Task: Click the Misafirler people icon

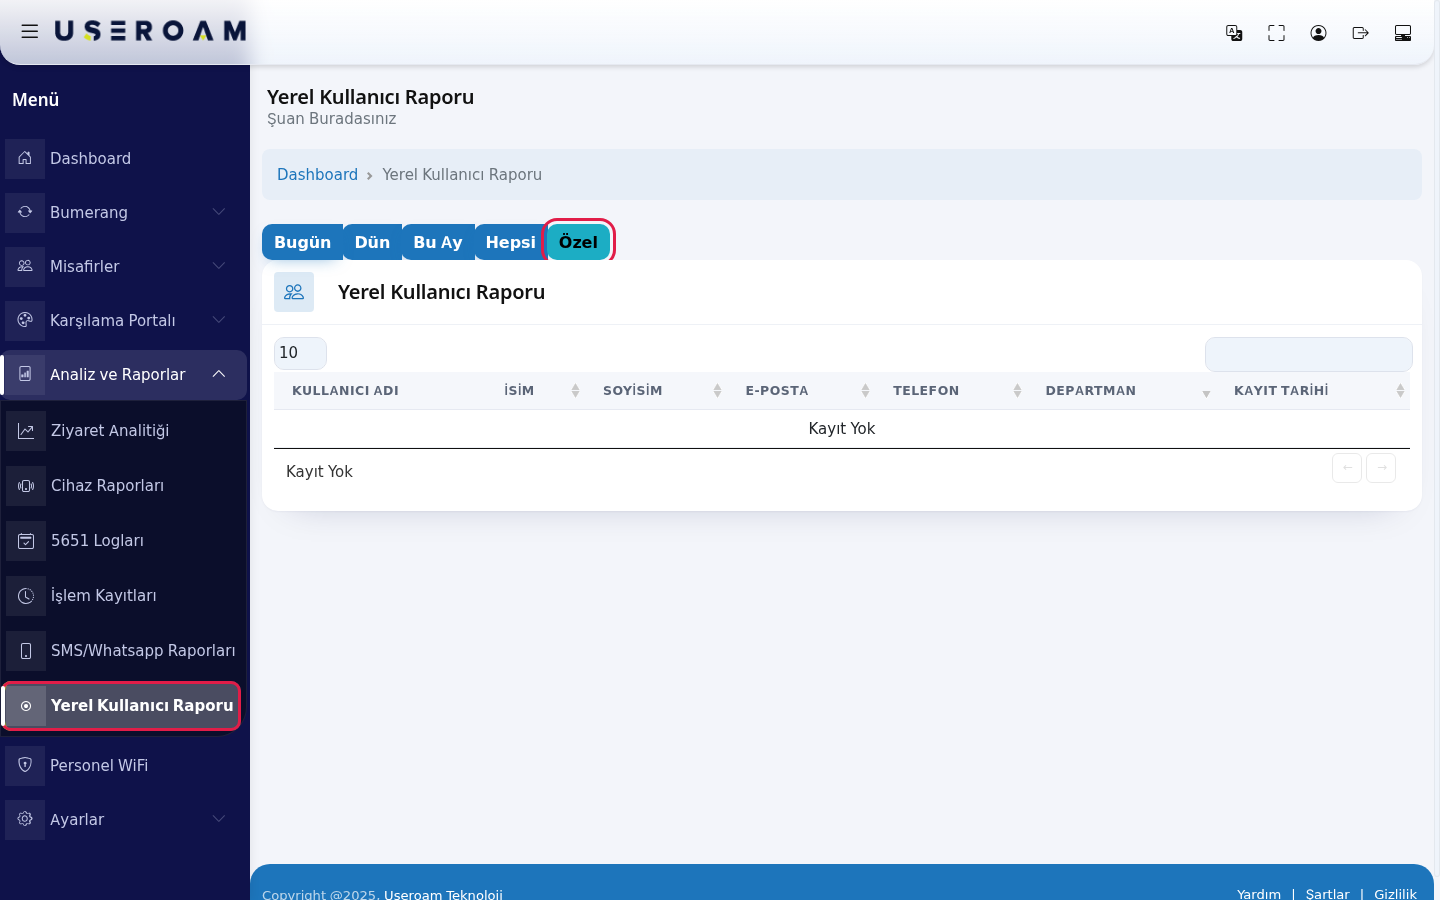Action: click(x=25, y=266)
